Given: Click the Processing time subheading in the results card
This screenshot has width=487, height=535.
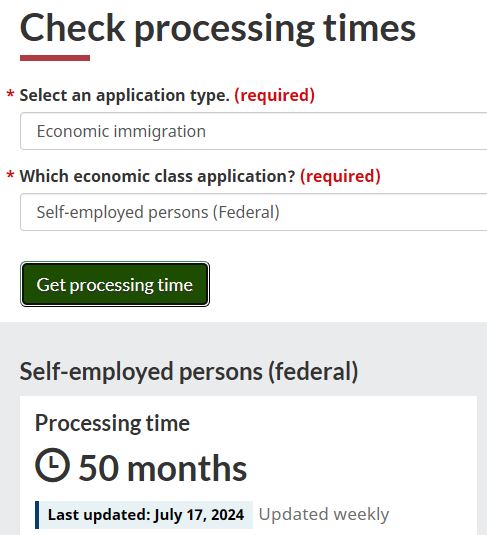Looking at the screenshot, I should pyautogui.click(x=112, y=423).
